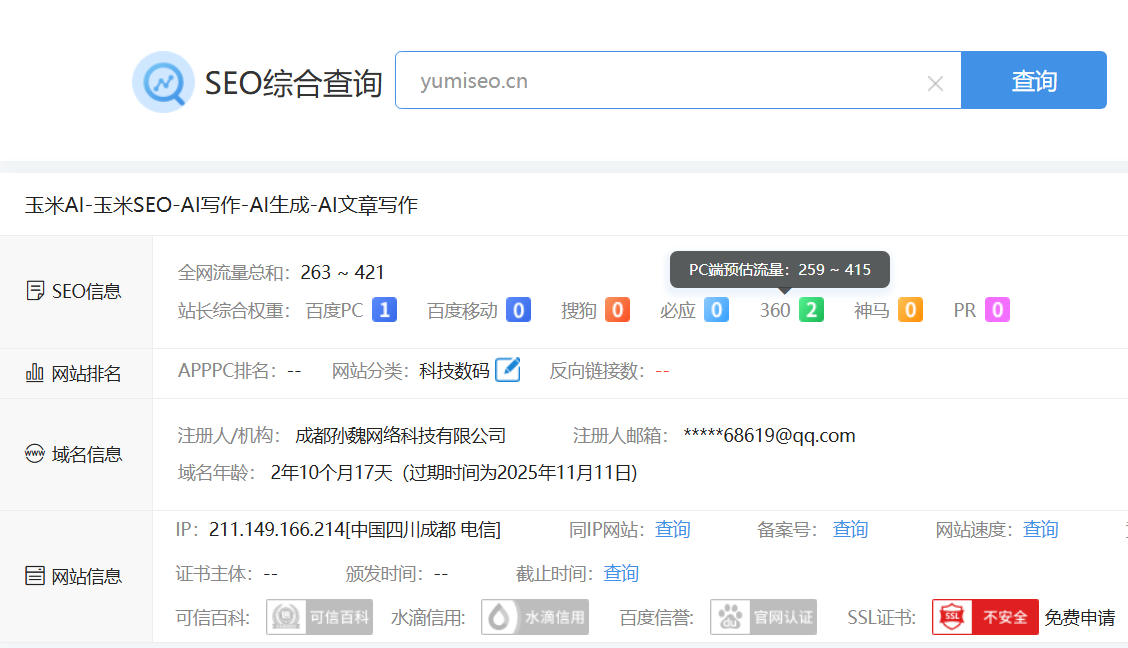Click the pink PR value badge
Image resolution: width=1128 pixels, height=648 pixels.
click(997, 310)
